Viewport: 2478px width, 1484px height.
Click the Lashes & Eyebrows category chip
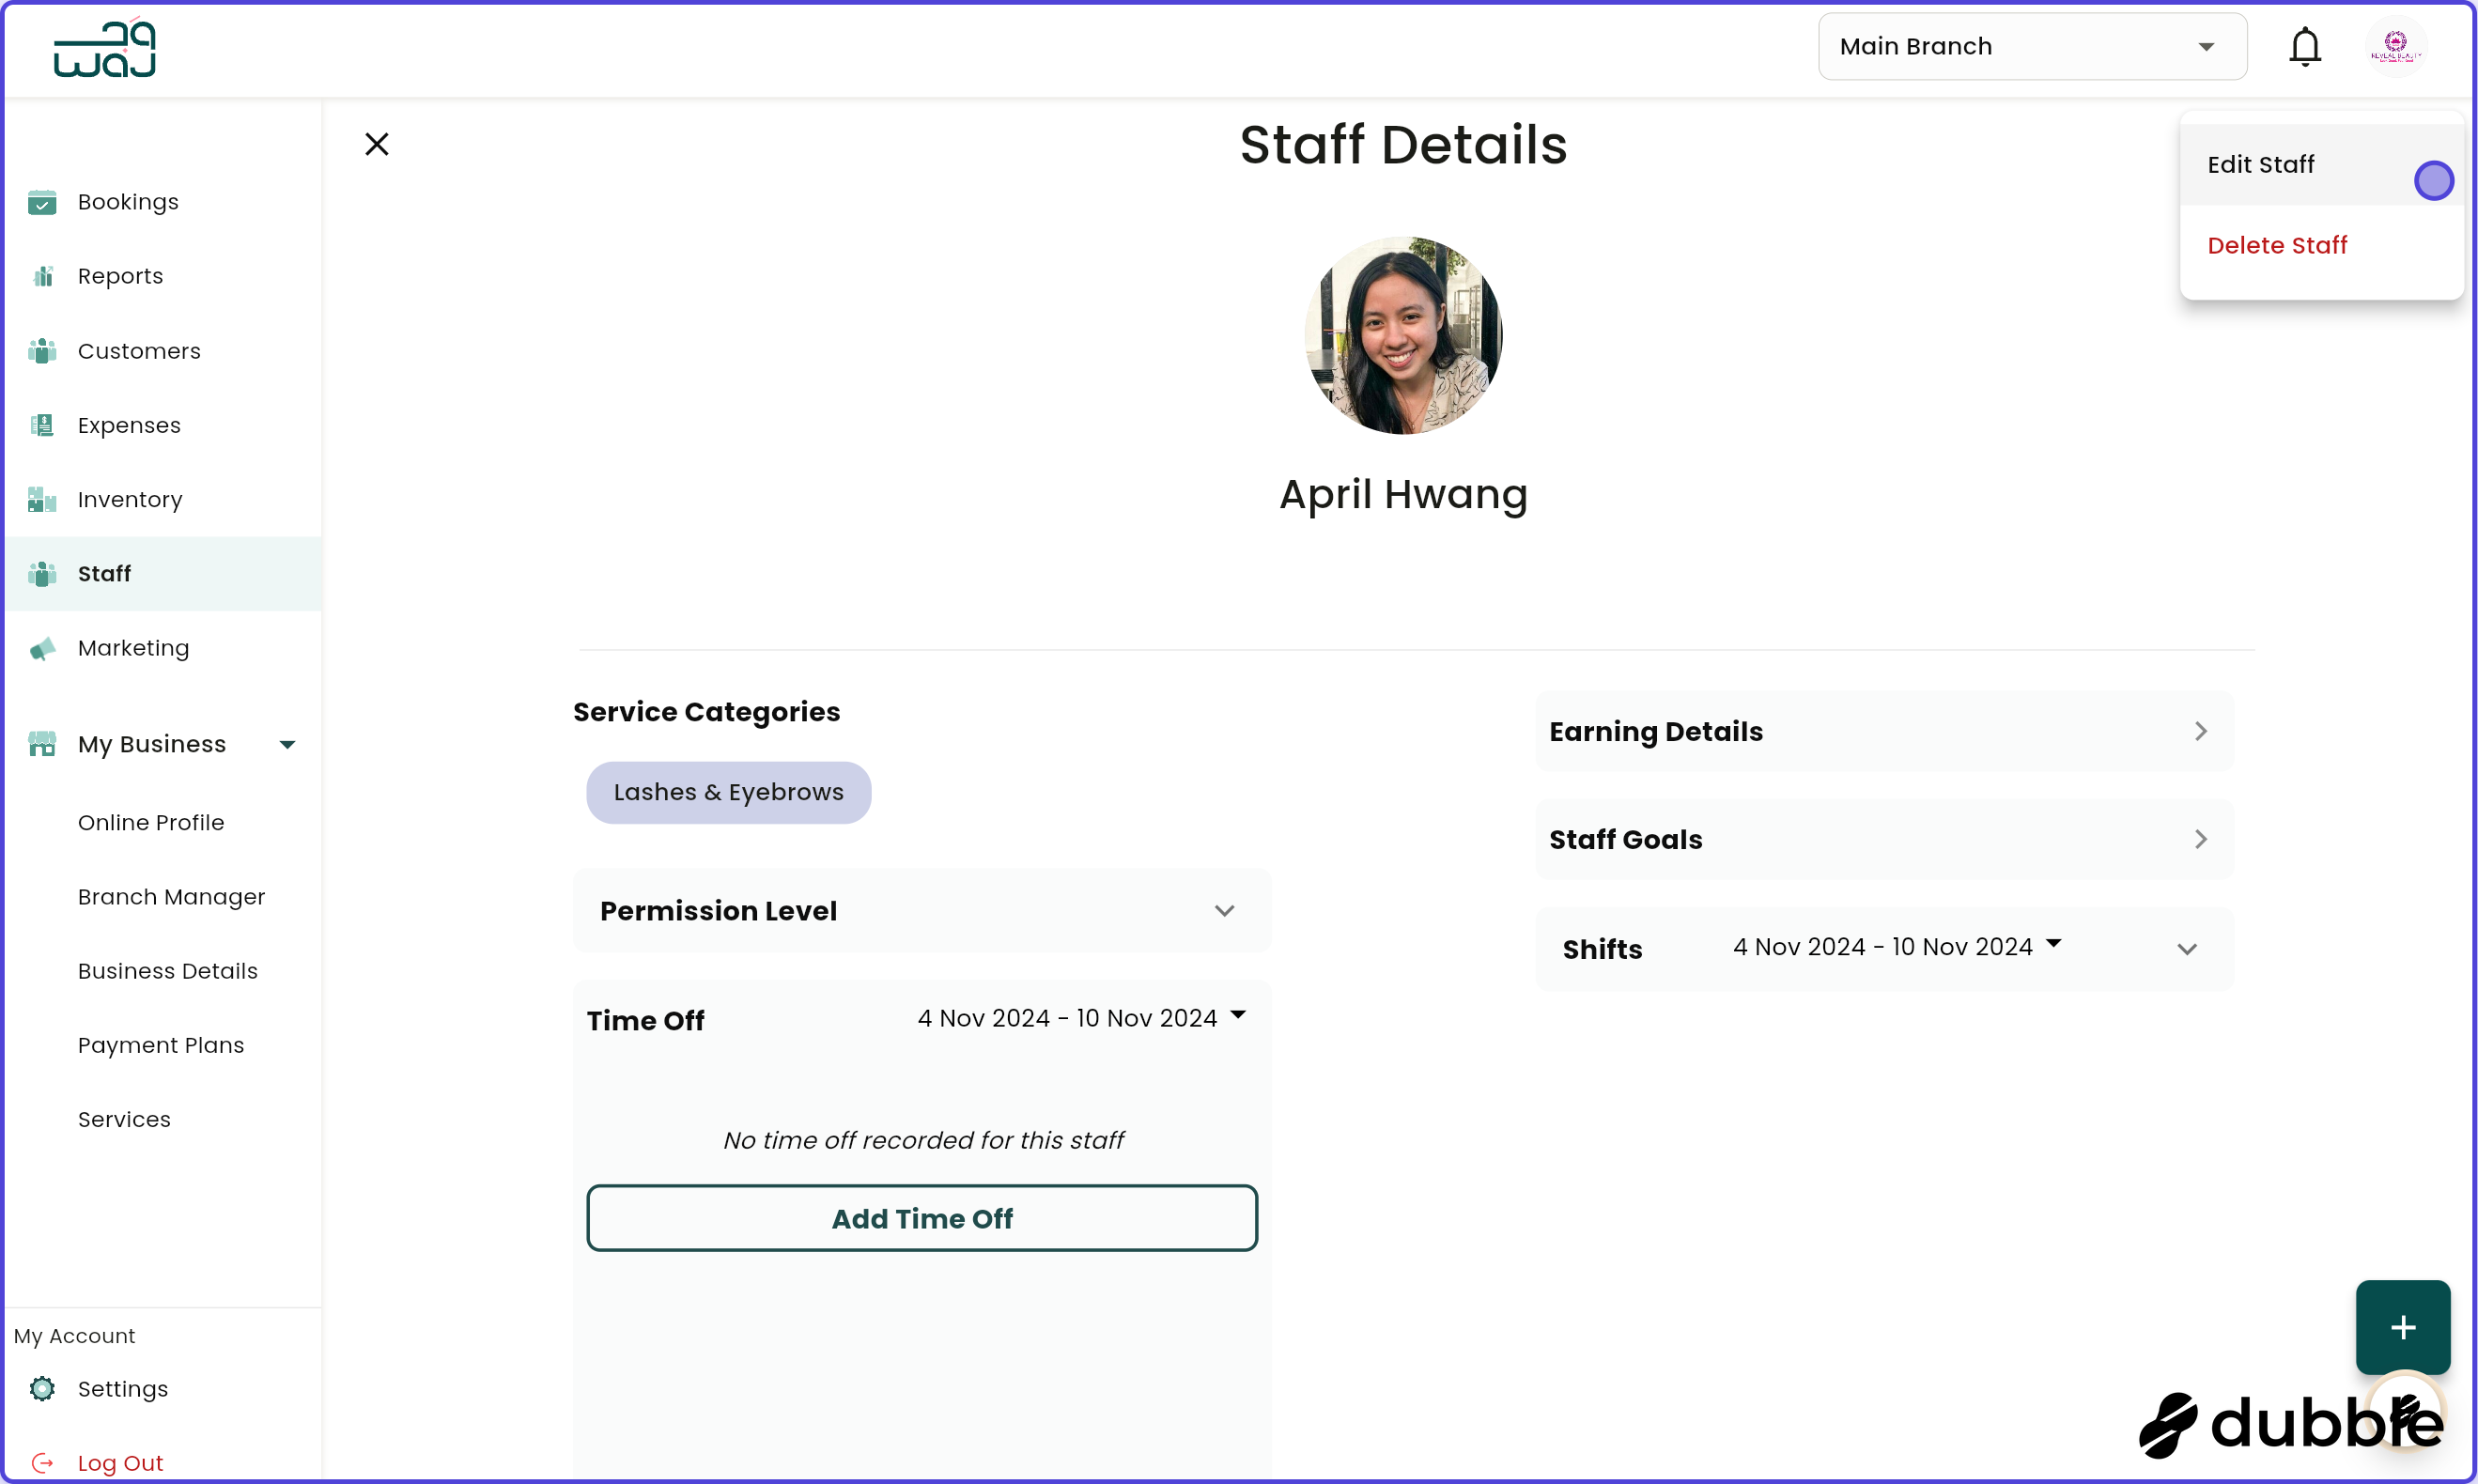[728, 792]
